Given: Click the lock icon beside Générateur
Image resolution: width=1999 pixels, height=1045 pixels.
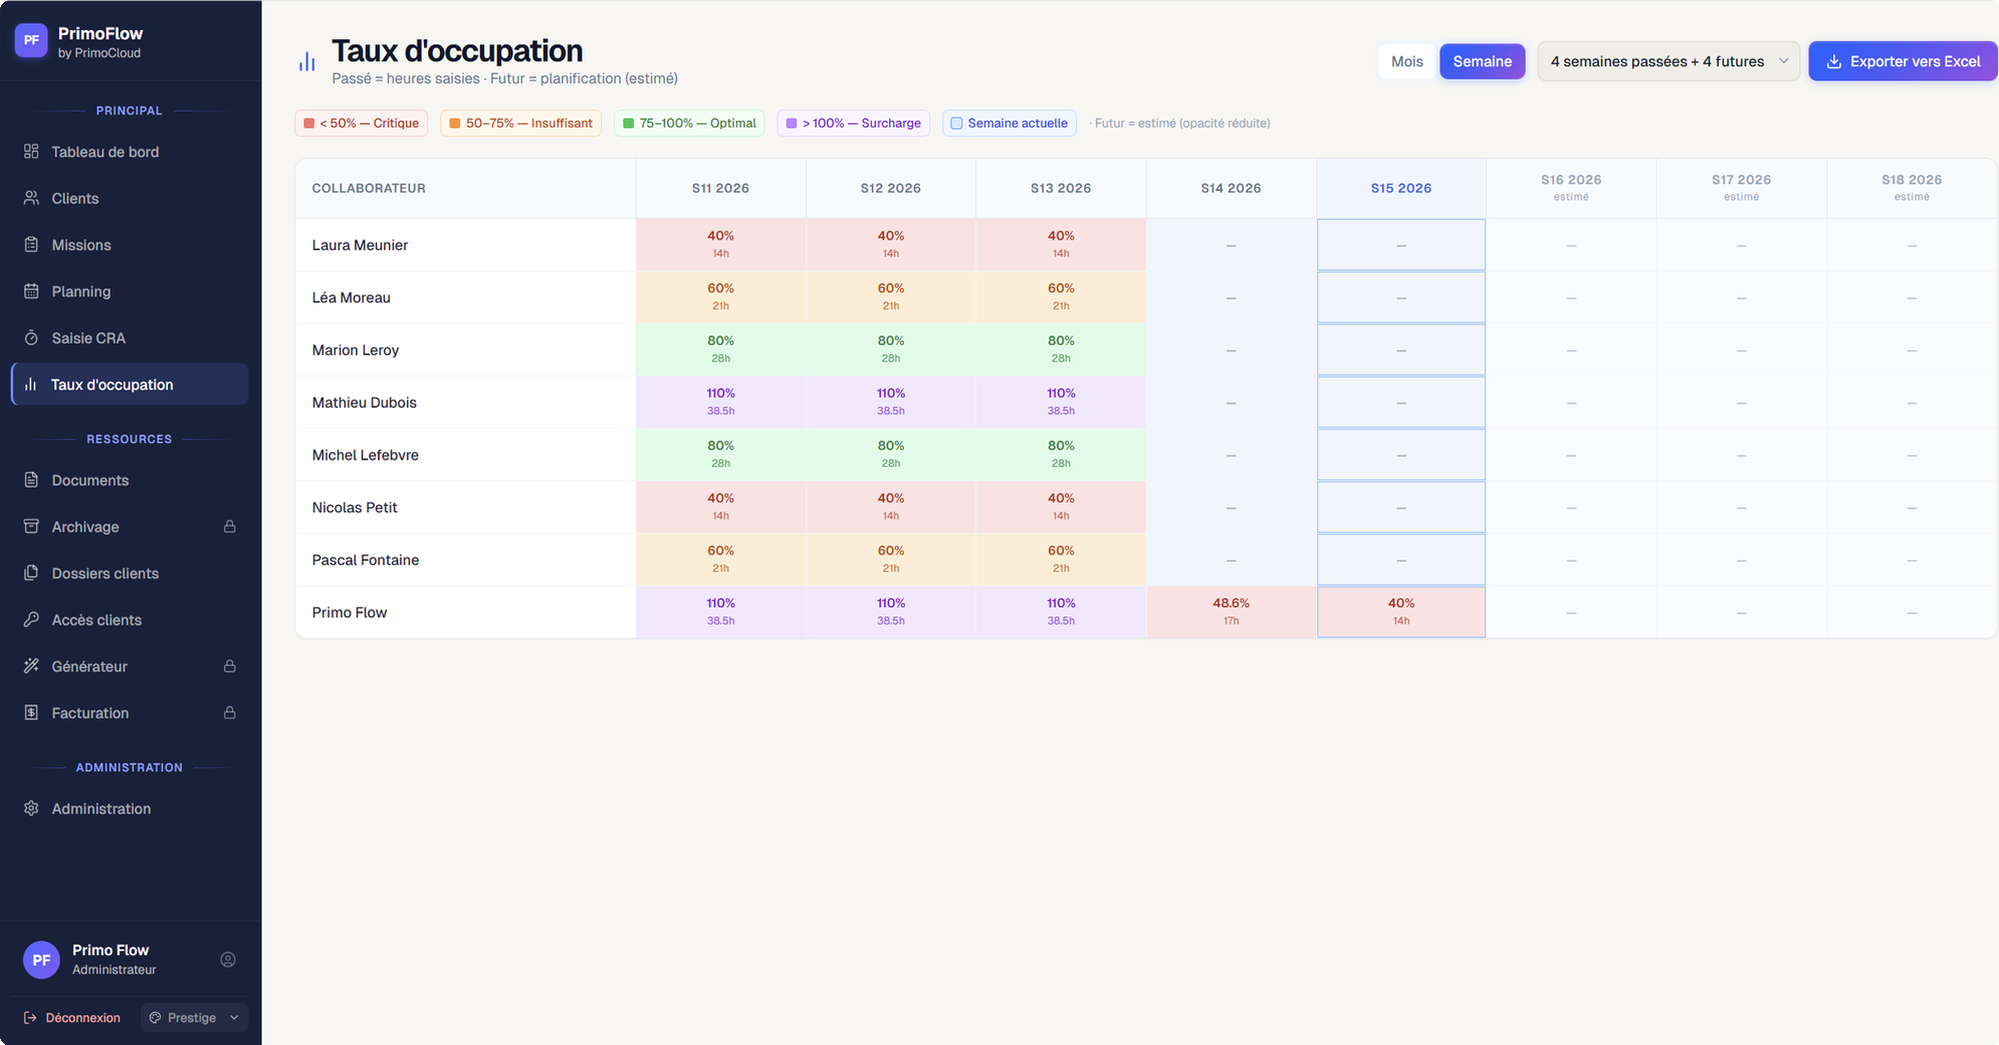Looking at the screenshot, I should (x=229, y=666).
